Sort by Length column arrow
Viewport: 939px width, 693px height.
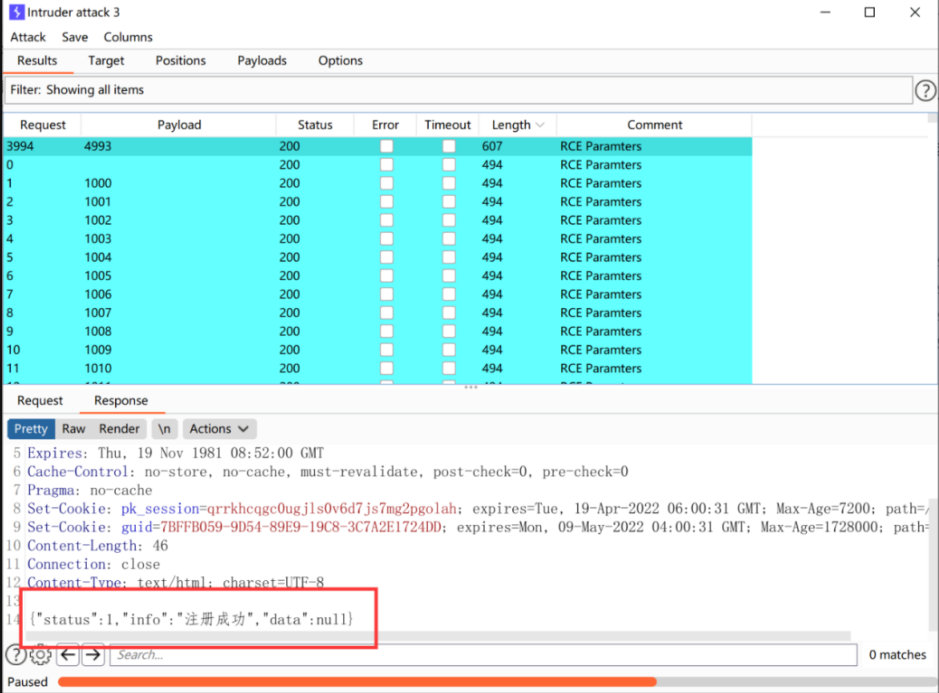[540, 125]
